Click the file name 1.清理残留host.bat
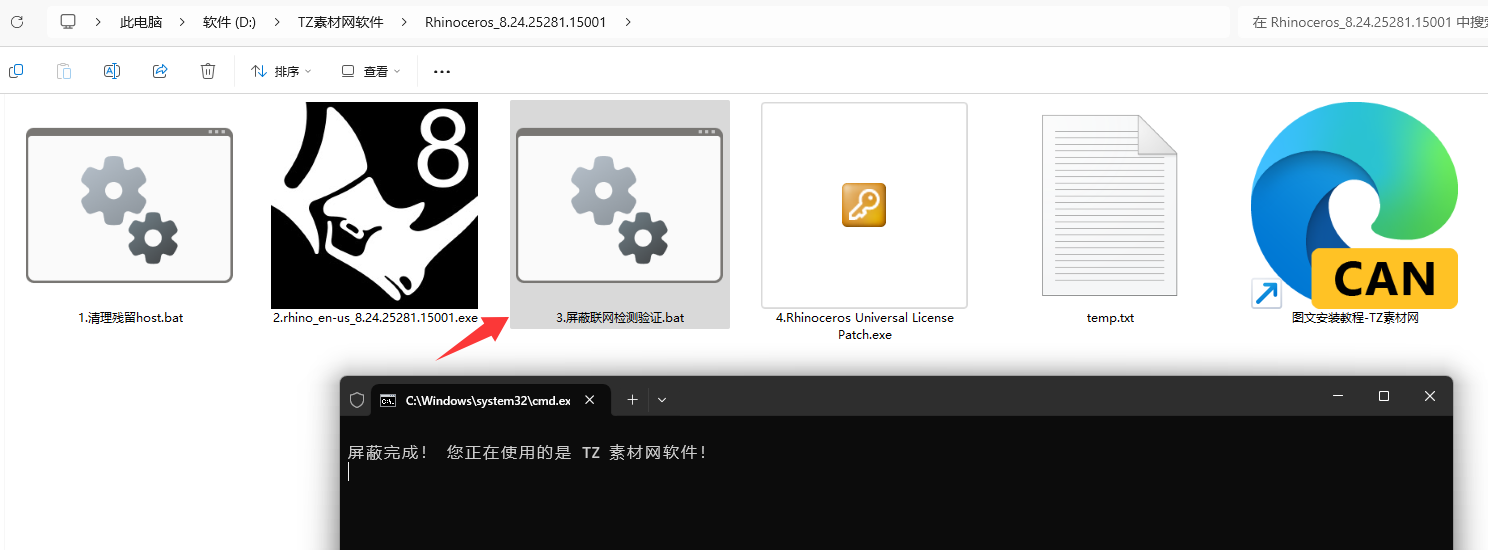1488x550 pixels. pos(131,318)
